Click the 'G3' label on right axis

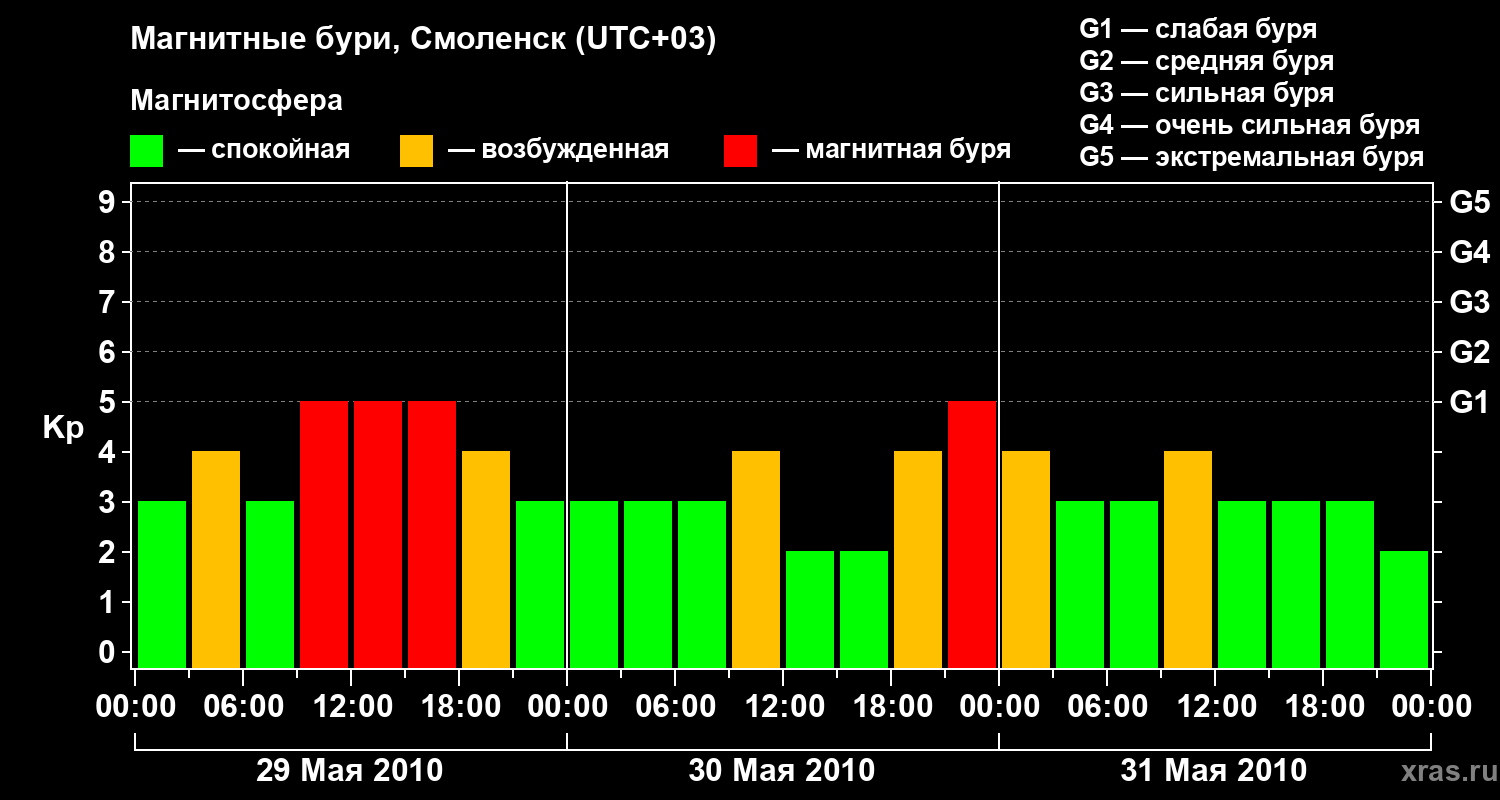tap(1469, 302)
